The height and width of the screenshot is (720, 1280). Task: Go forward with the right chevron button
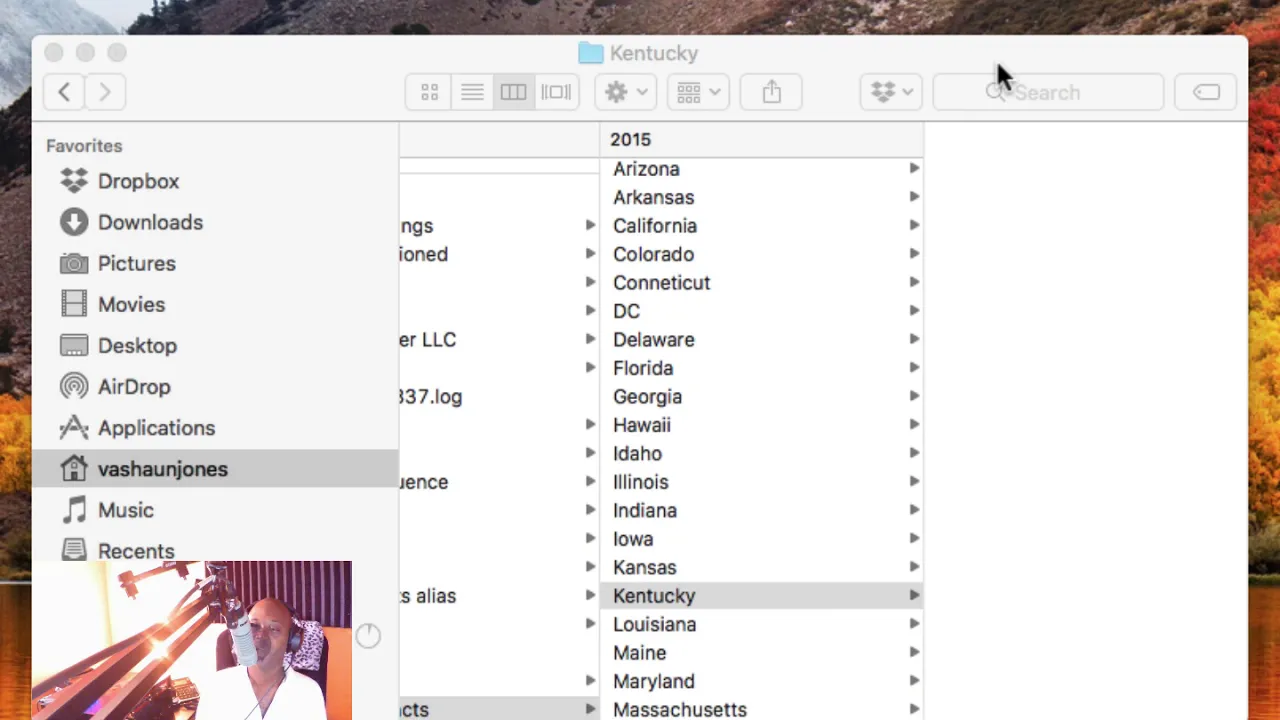pos(105,92)
